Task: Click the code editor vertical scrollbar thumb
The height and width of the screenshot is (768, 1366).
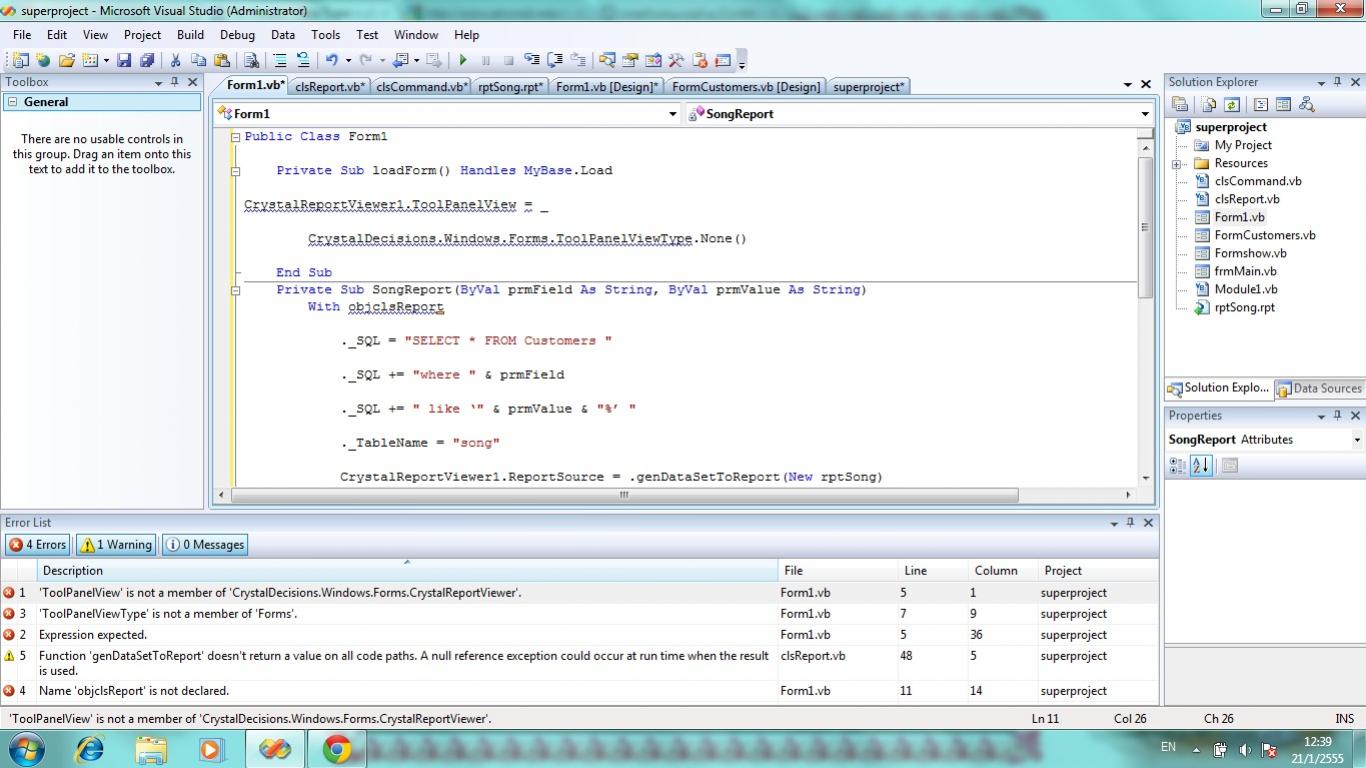Action: (x=1145, y=227)
